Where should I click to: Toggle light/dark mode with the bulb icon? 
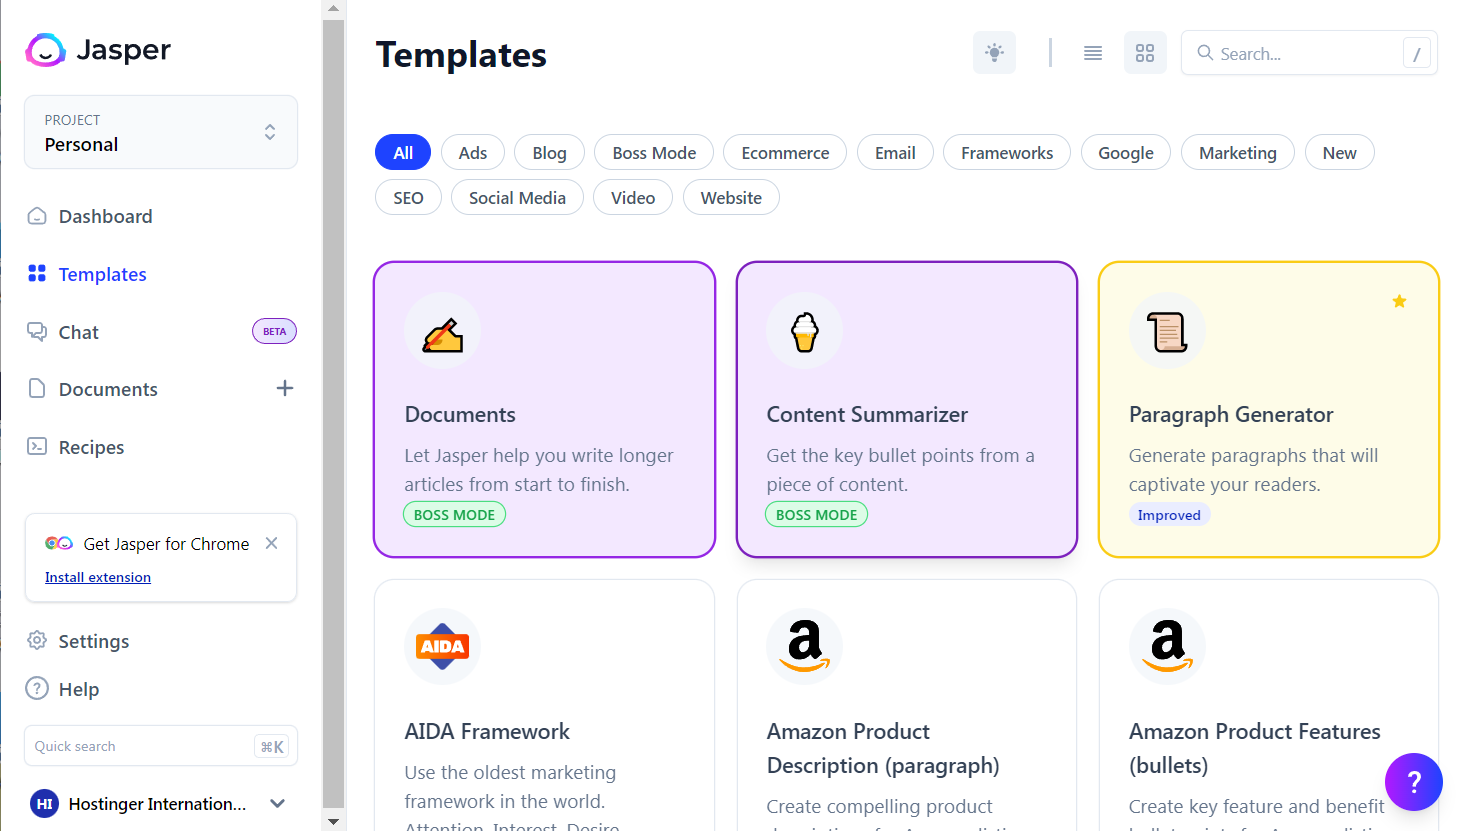994,53
